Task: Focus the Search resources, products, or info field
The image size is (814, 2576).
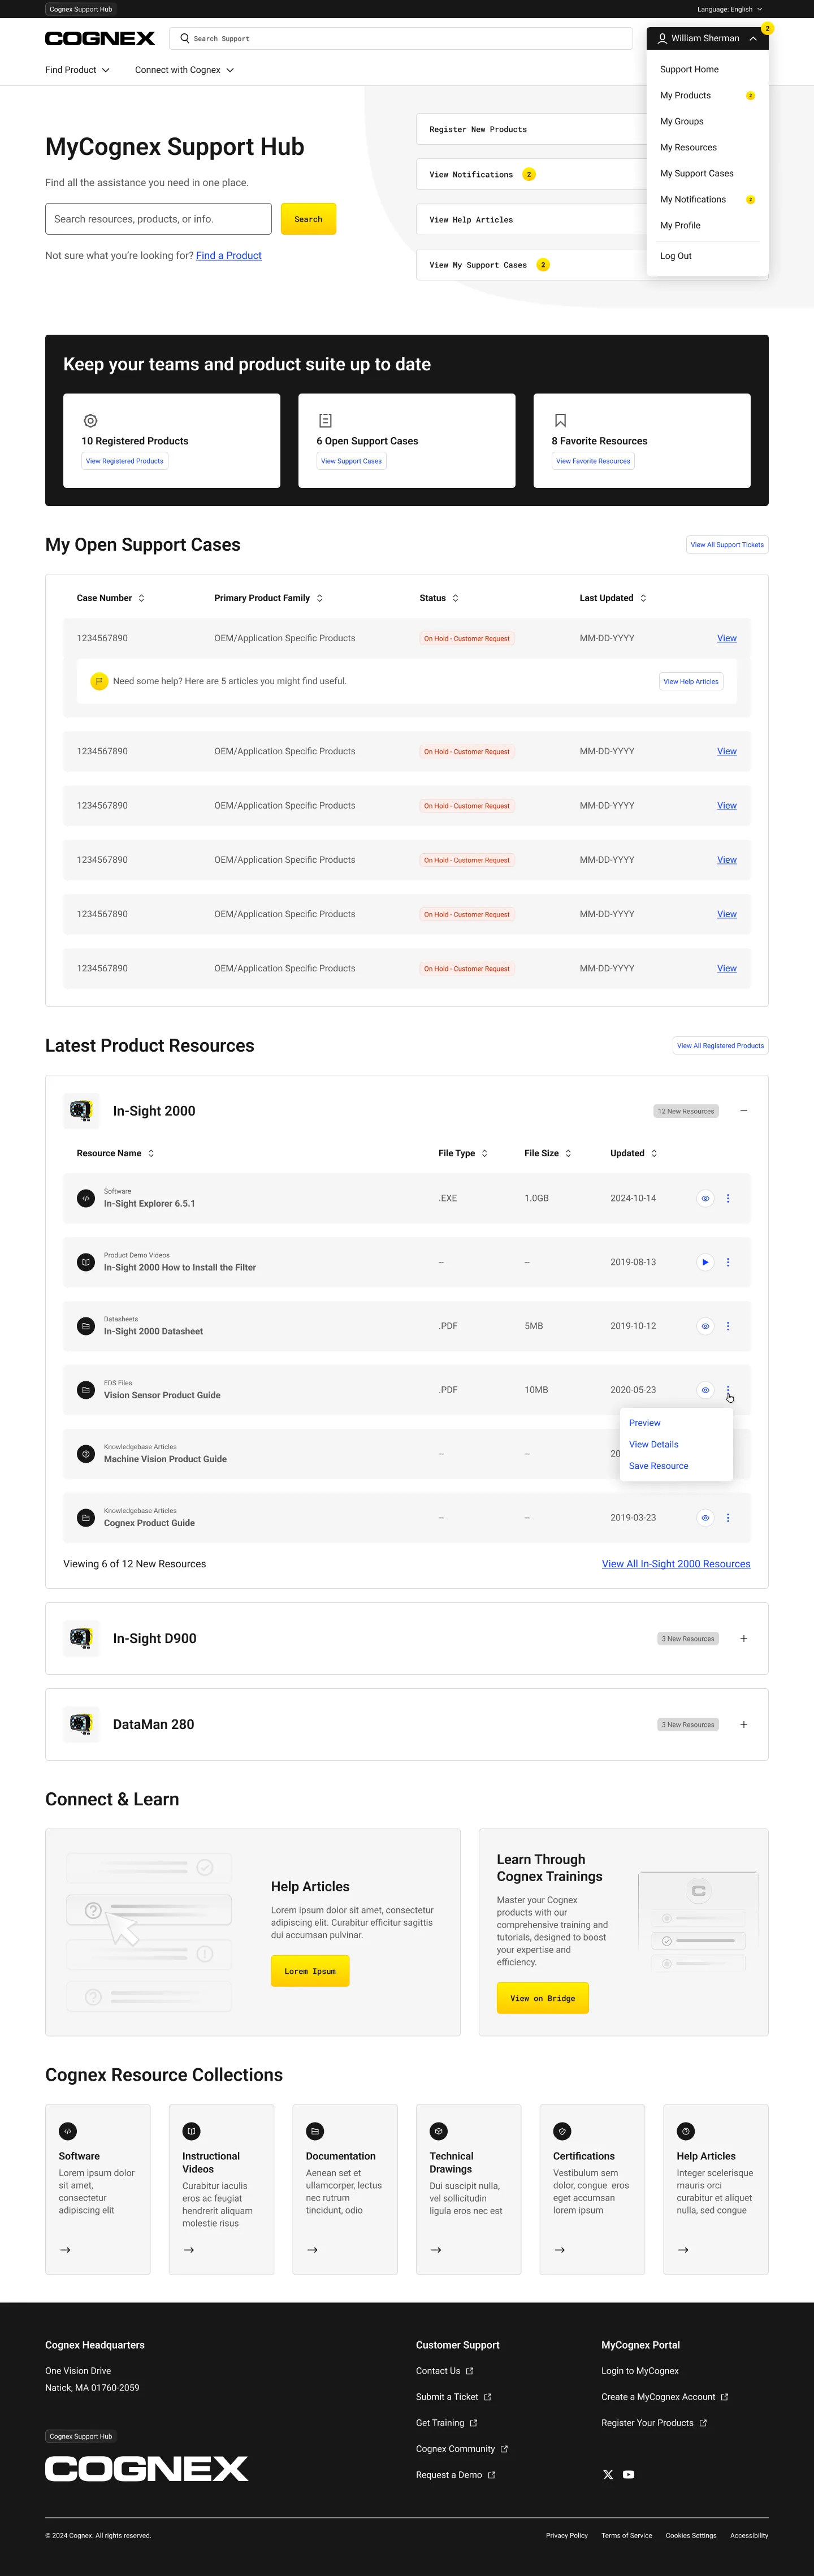Action: (x=158, y=219)
